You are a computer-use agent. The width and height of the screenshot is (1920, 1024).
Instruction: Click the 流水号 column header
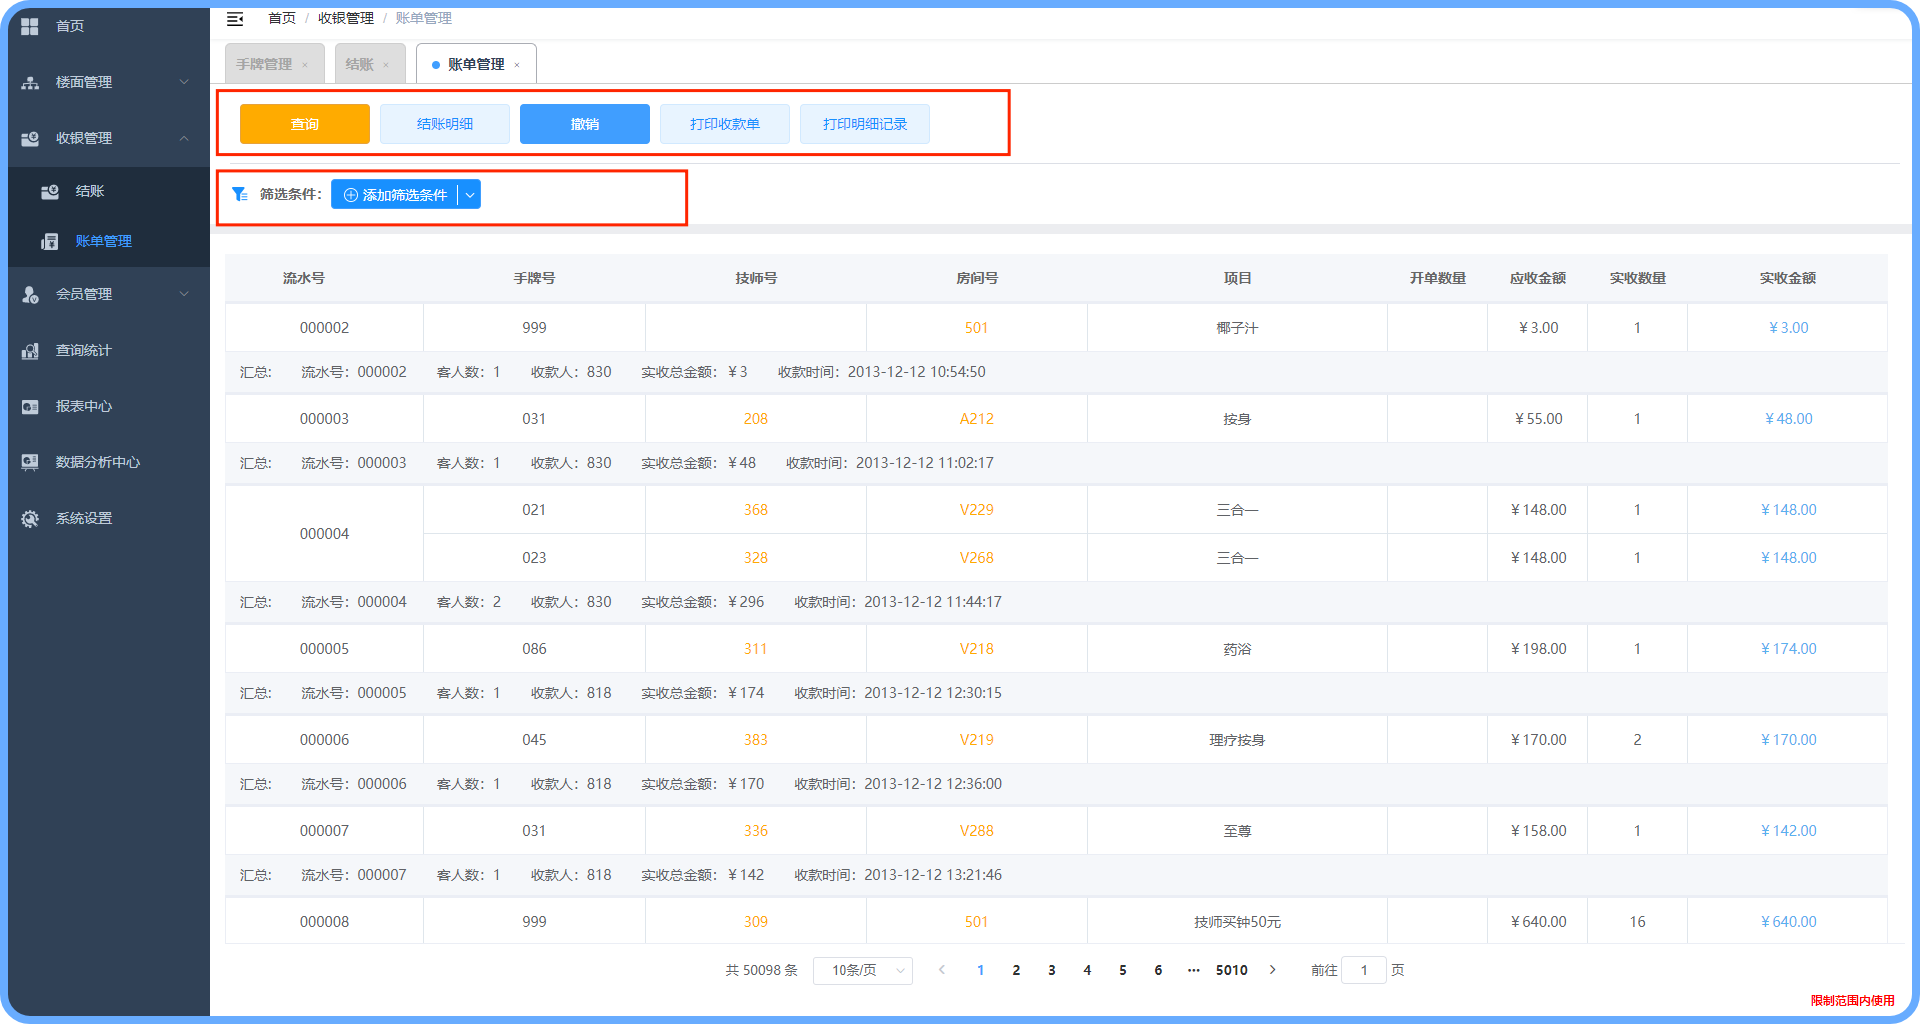304,278
